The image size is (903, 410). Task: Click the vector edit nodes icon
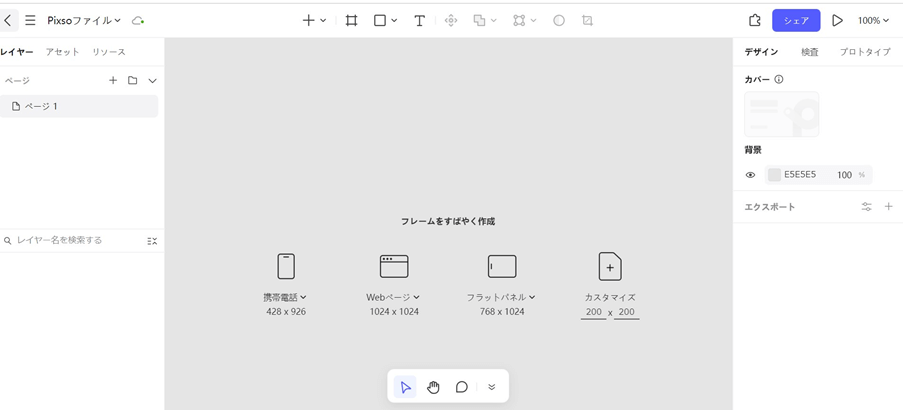coord(519,21)
